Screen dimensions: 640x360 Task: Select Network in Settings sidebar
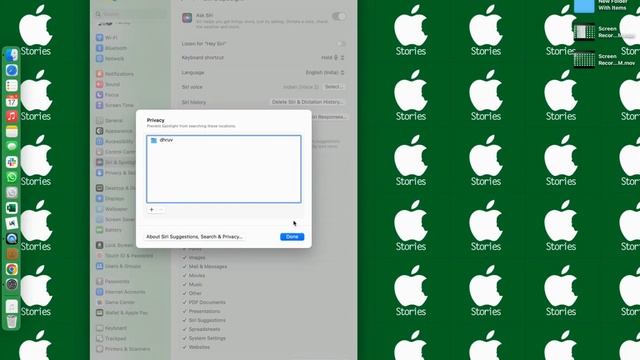(110, 59)
